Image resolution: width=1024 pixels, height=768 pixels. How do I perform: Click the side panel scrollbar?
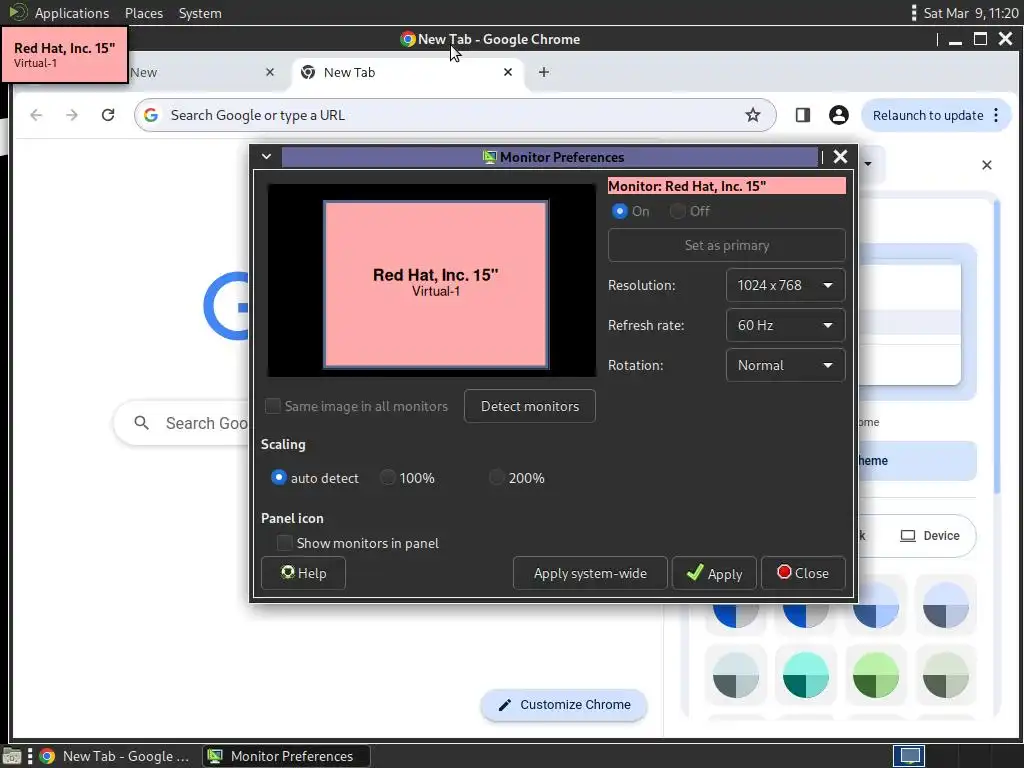[x=997, y=346]
